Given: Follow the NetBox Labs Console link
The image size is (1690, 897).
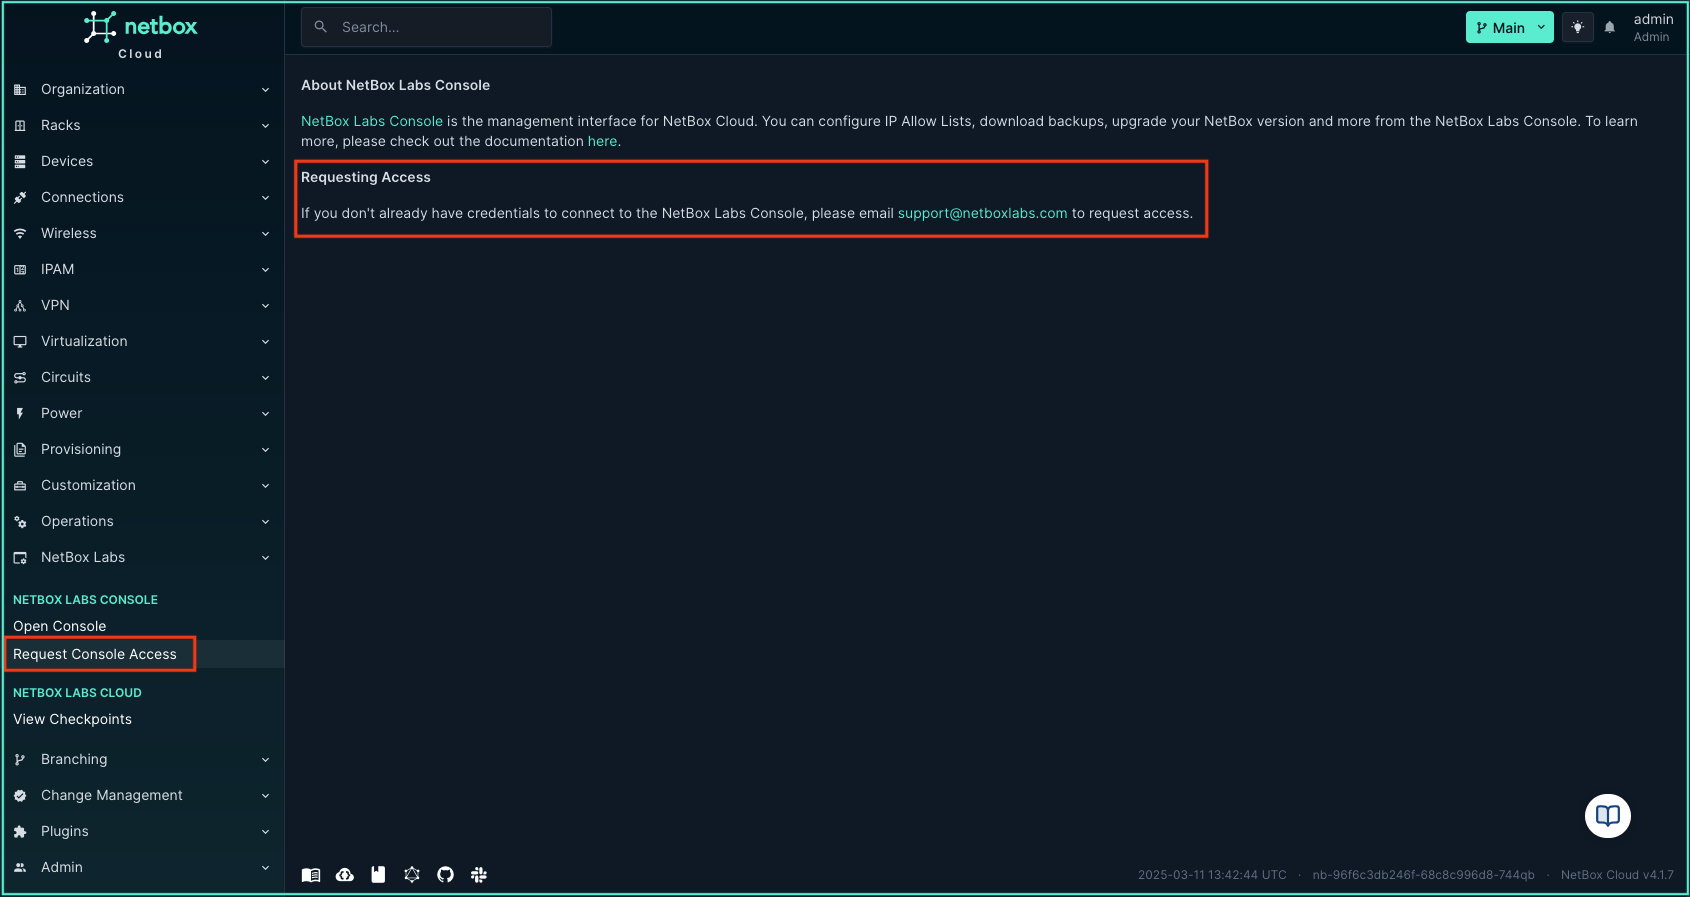Looking at the screenshot, I should (371, 121).
